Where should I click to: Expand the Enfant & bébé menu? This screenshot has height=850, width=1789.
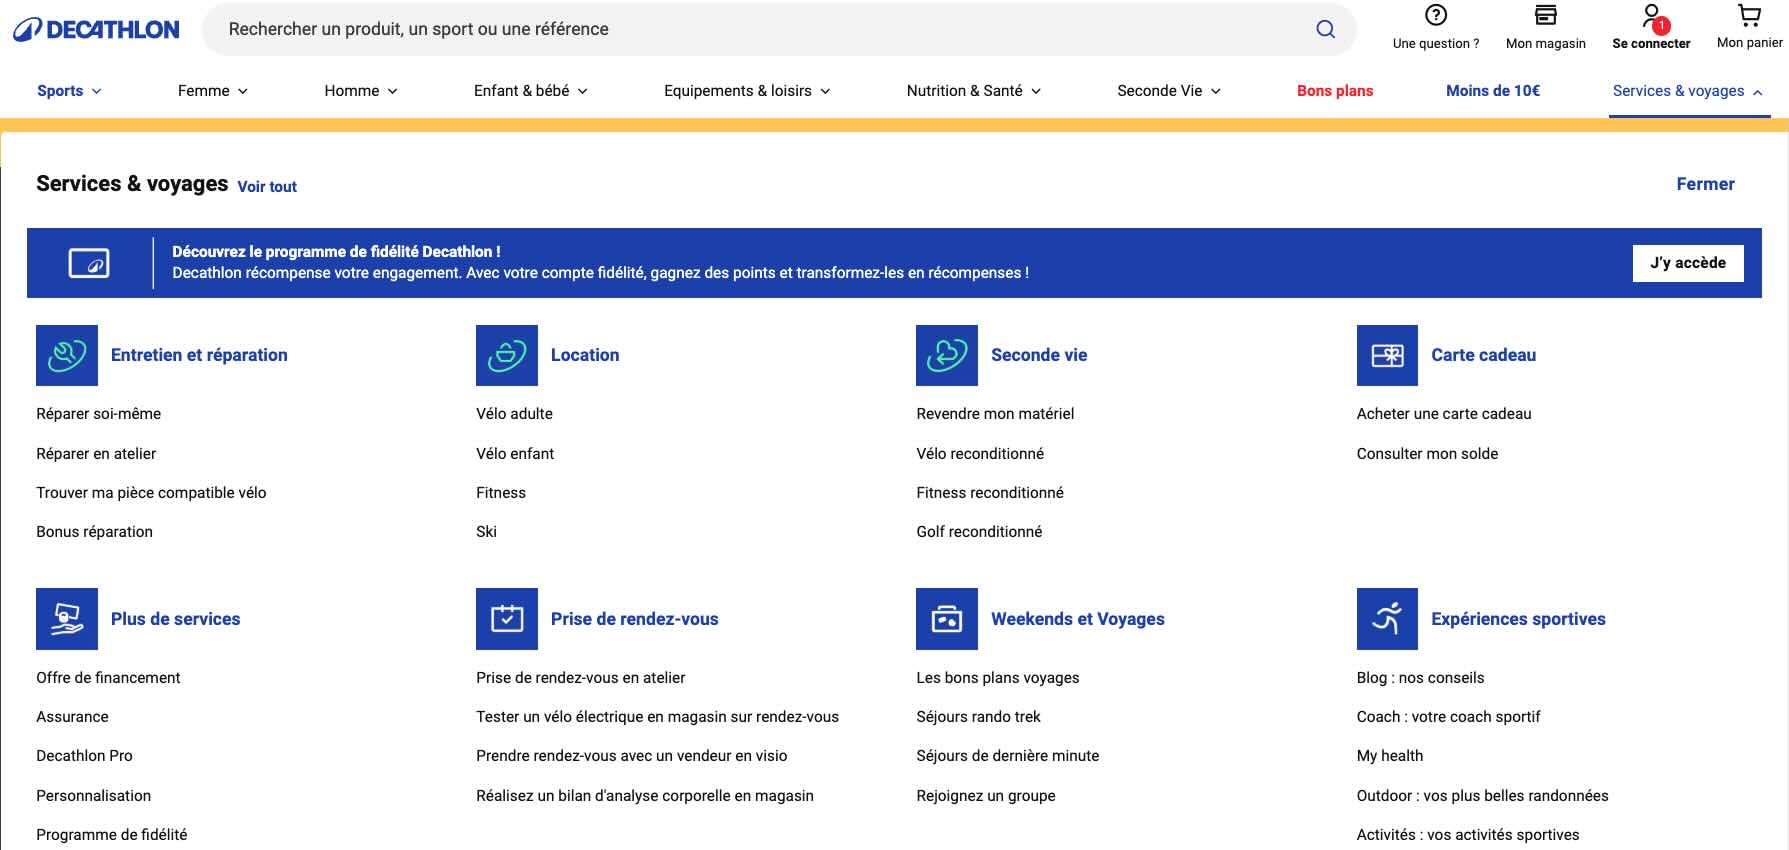pyautogui.click(x=531, y=91)
